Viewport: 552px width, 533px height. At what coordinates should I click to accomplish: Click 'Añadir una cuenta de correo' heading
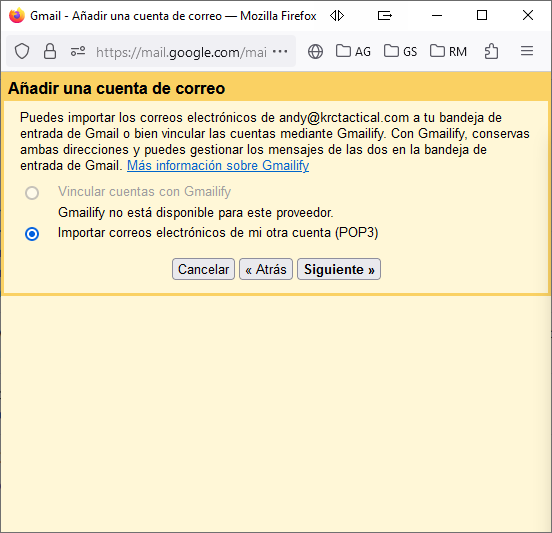[117, 88]
